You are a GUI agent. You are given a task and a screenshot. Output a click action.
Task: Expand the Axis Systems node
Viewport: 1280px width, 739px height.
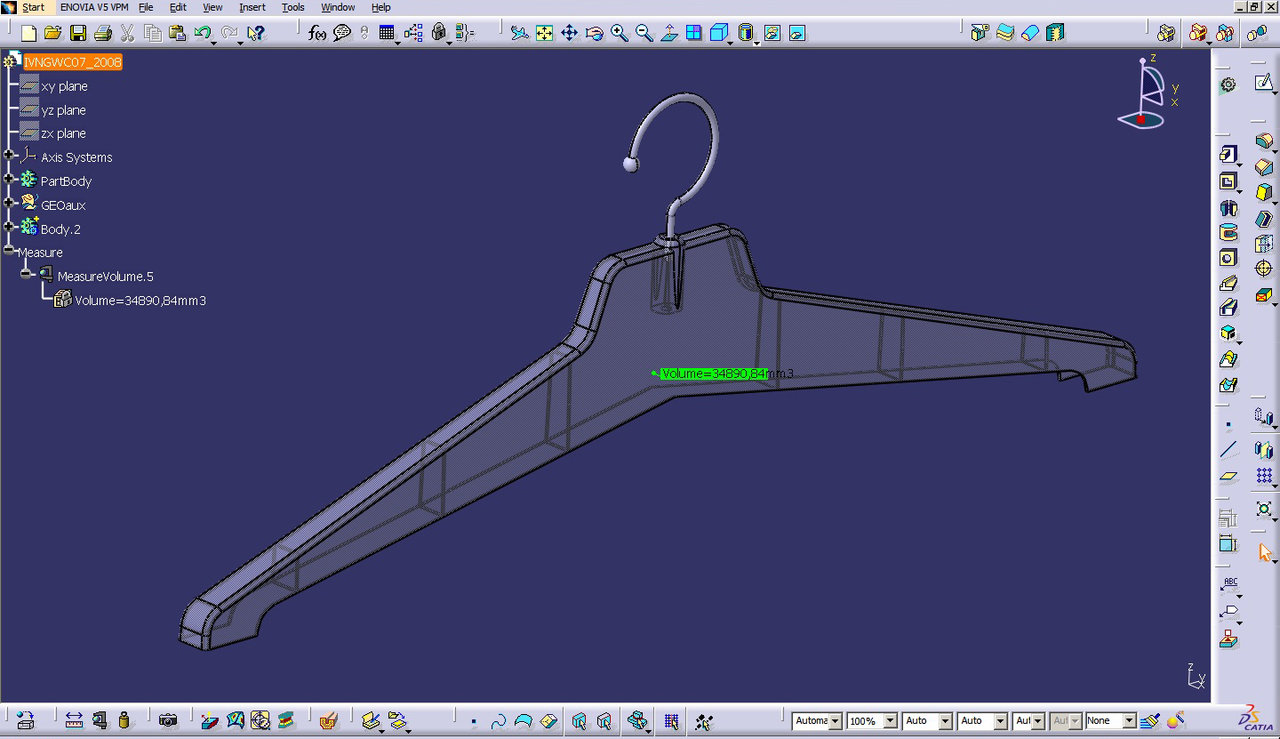tap(9, 155)
